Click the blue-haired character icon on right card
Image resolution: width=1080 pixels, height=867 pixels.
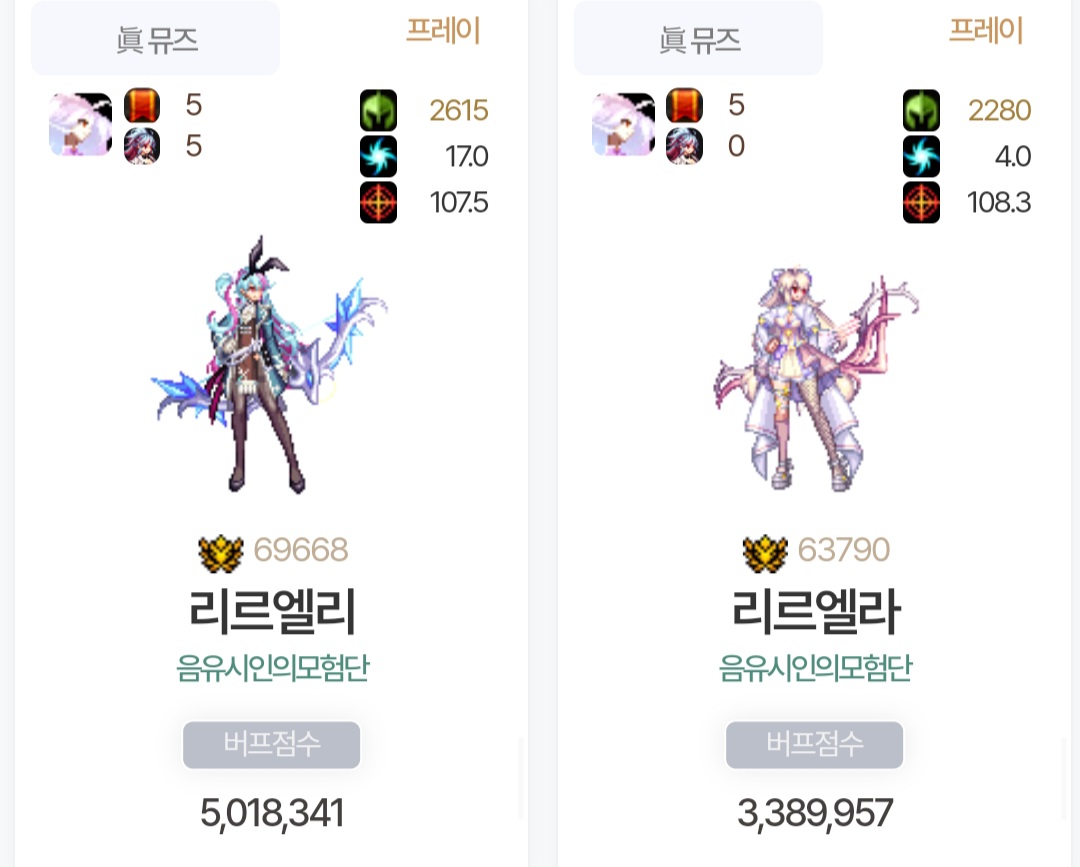click(685, 146)
